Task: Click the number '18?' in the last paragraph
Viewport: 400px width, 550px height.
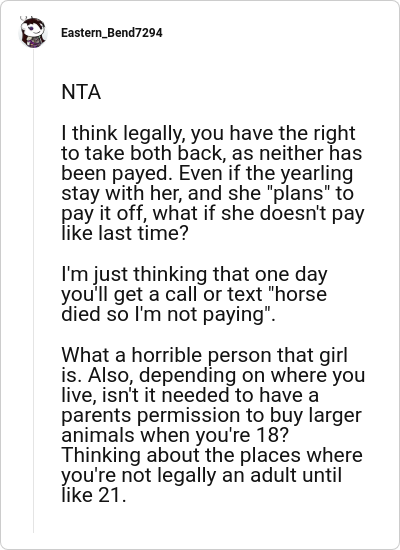Action: pos(272,435)
